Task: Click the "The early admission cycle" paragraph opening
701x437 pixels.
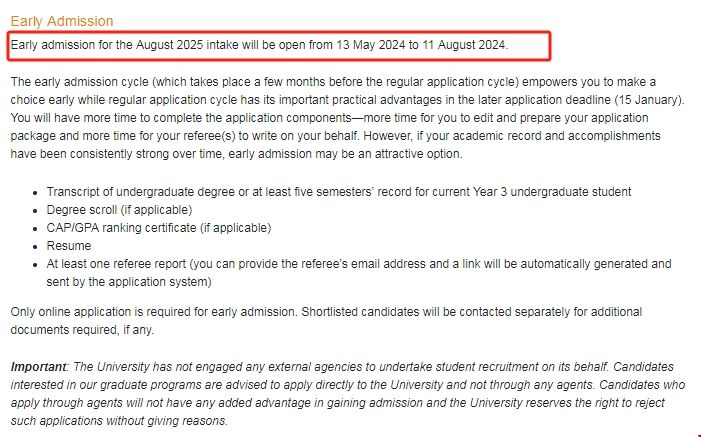Action: click(x=85, y=81)
